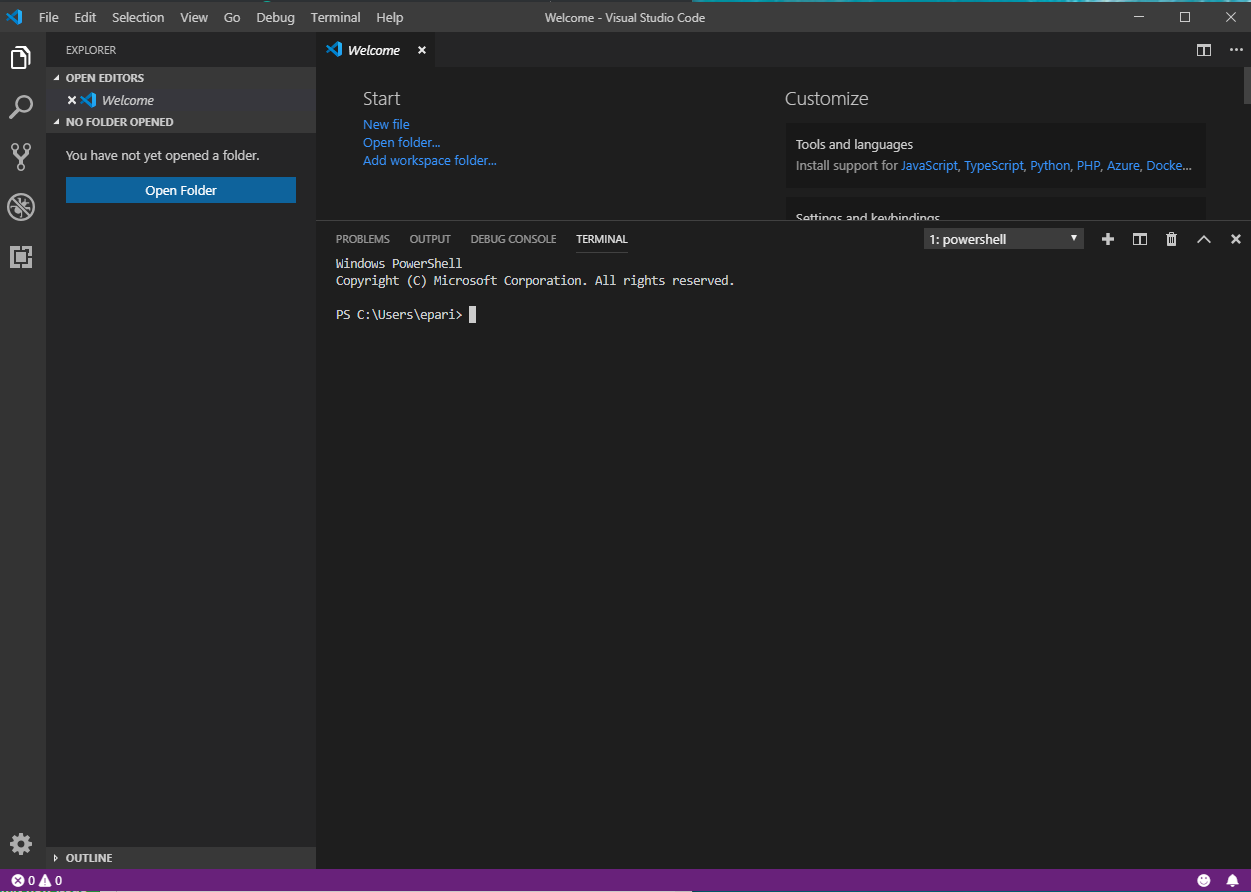Open the editor More Actions menu

click(x=1236, y=50)
